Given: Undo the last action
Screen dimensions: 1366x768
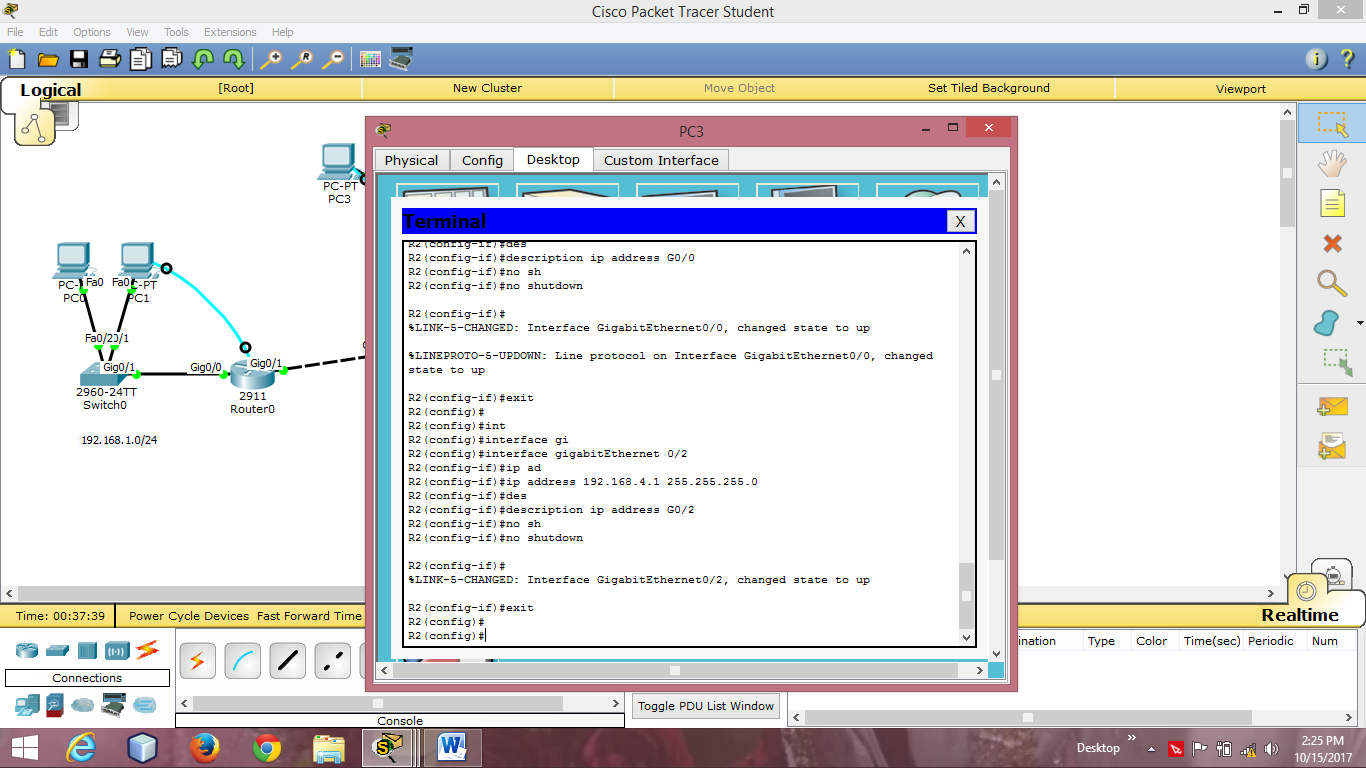Looking at the screenshot, I should (203, 59).
